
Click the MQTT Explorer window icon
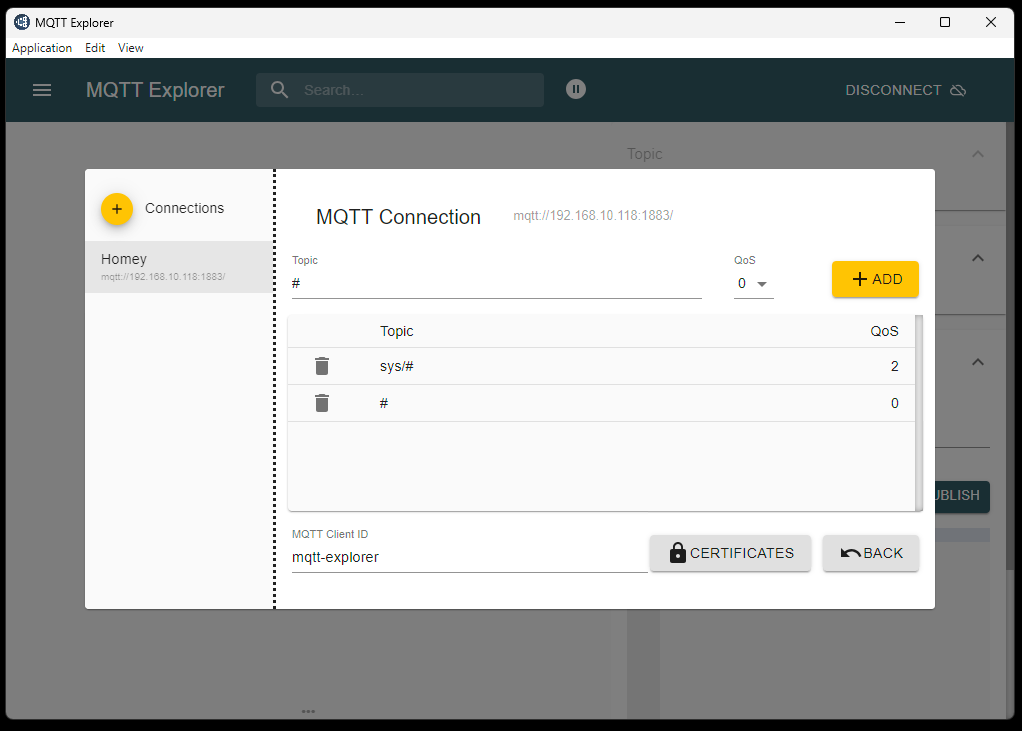[x=22, y=22]
